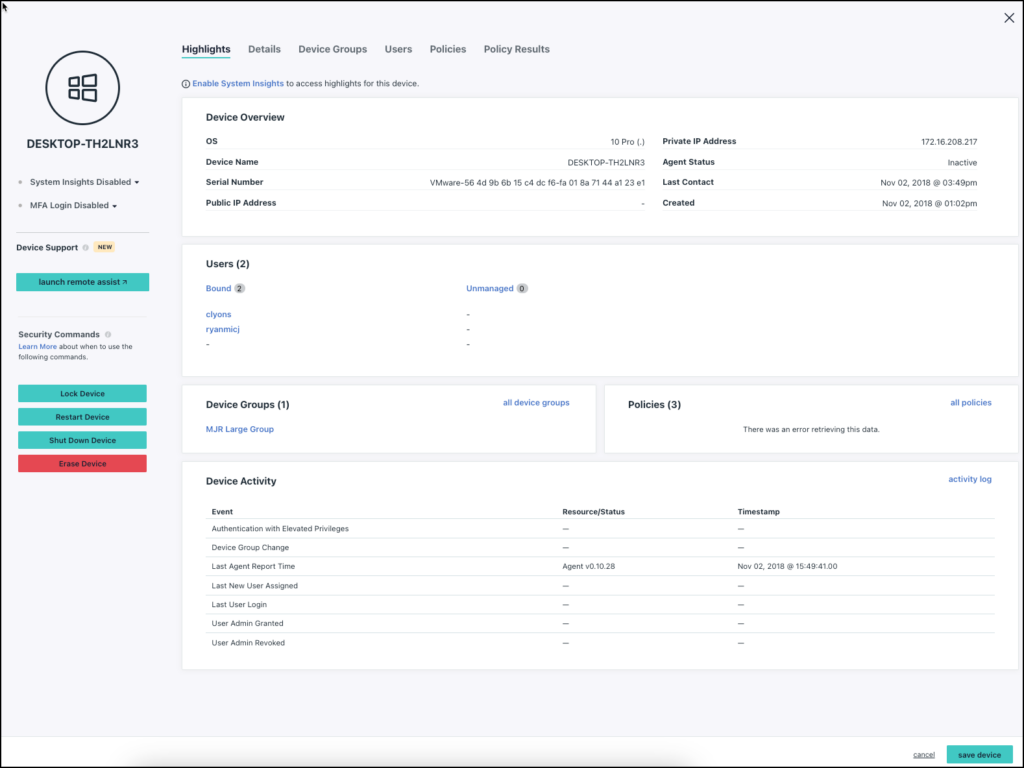
Task: Open the clyons bound user link
Action: tap(218, 314)
